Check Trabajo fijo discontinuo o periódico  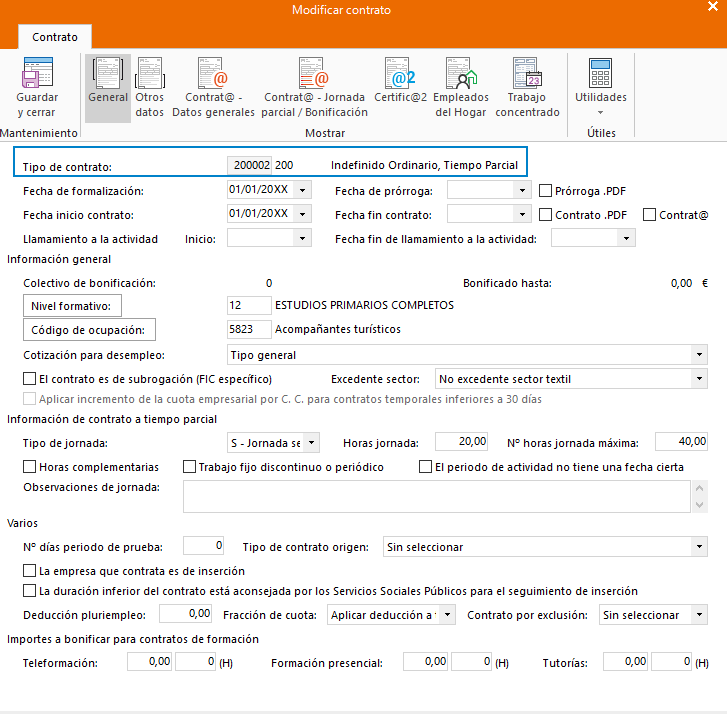pos(189,466)
